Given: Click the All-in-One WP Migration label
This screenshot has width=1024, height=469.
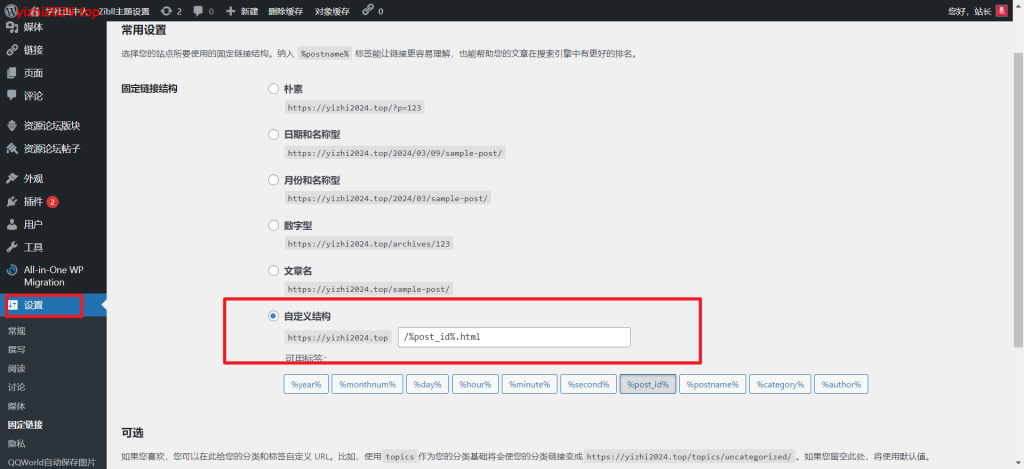Looking at the screenshot, I should [x=54, y=276].
